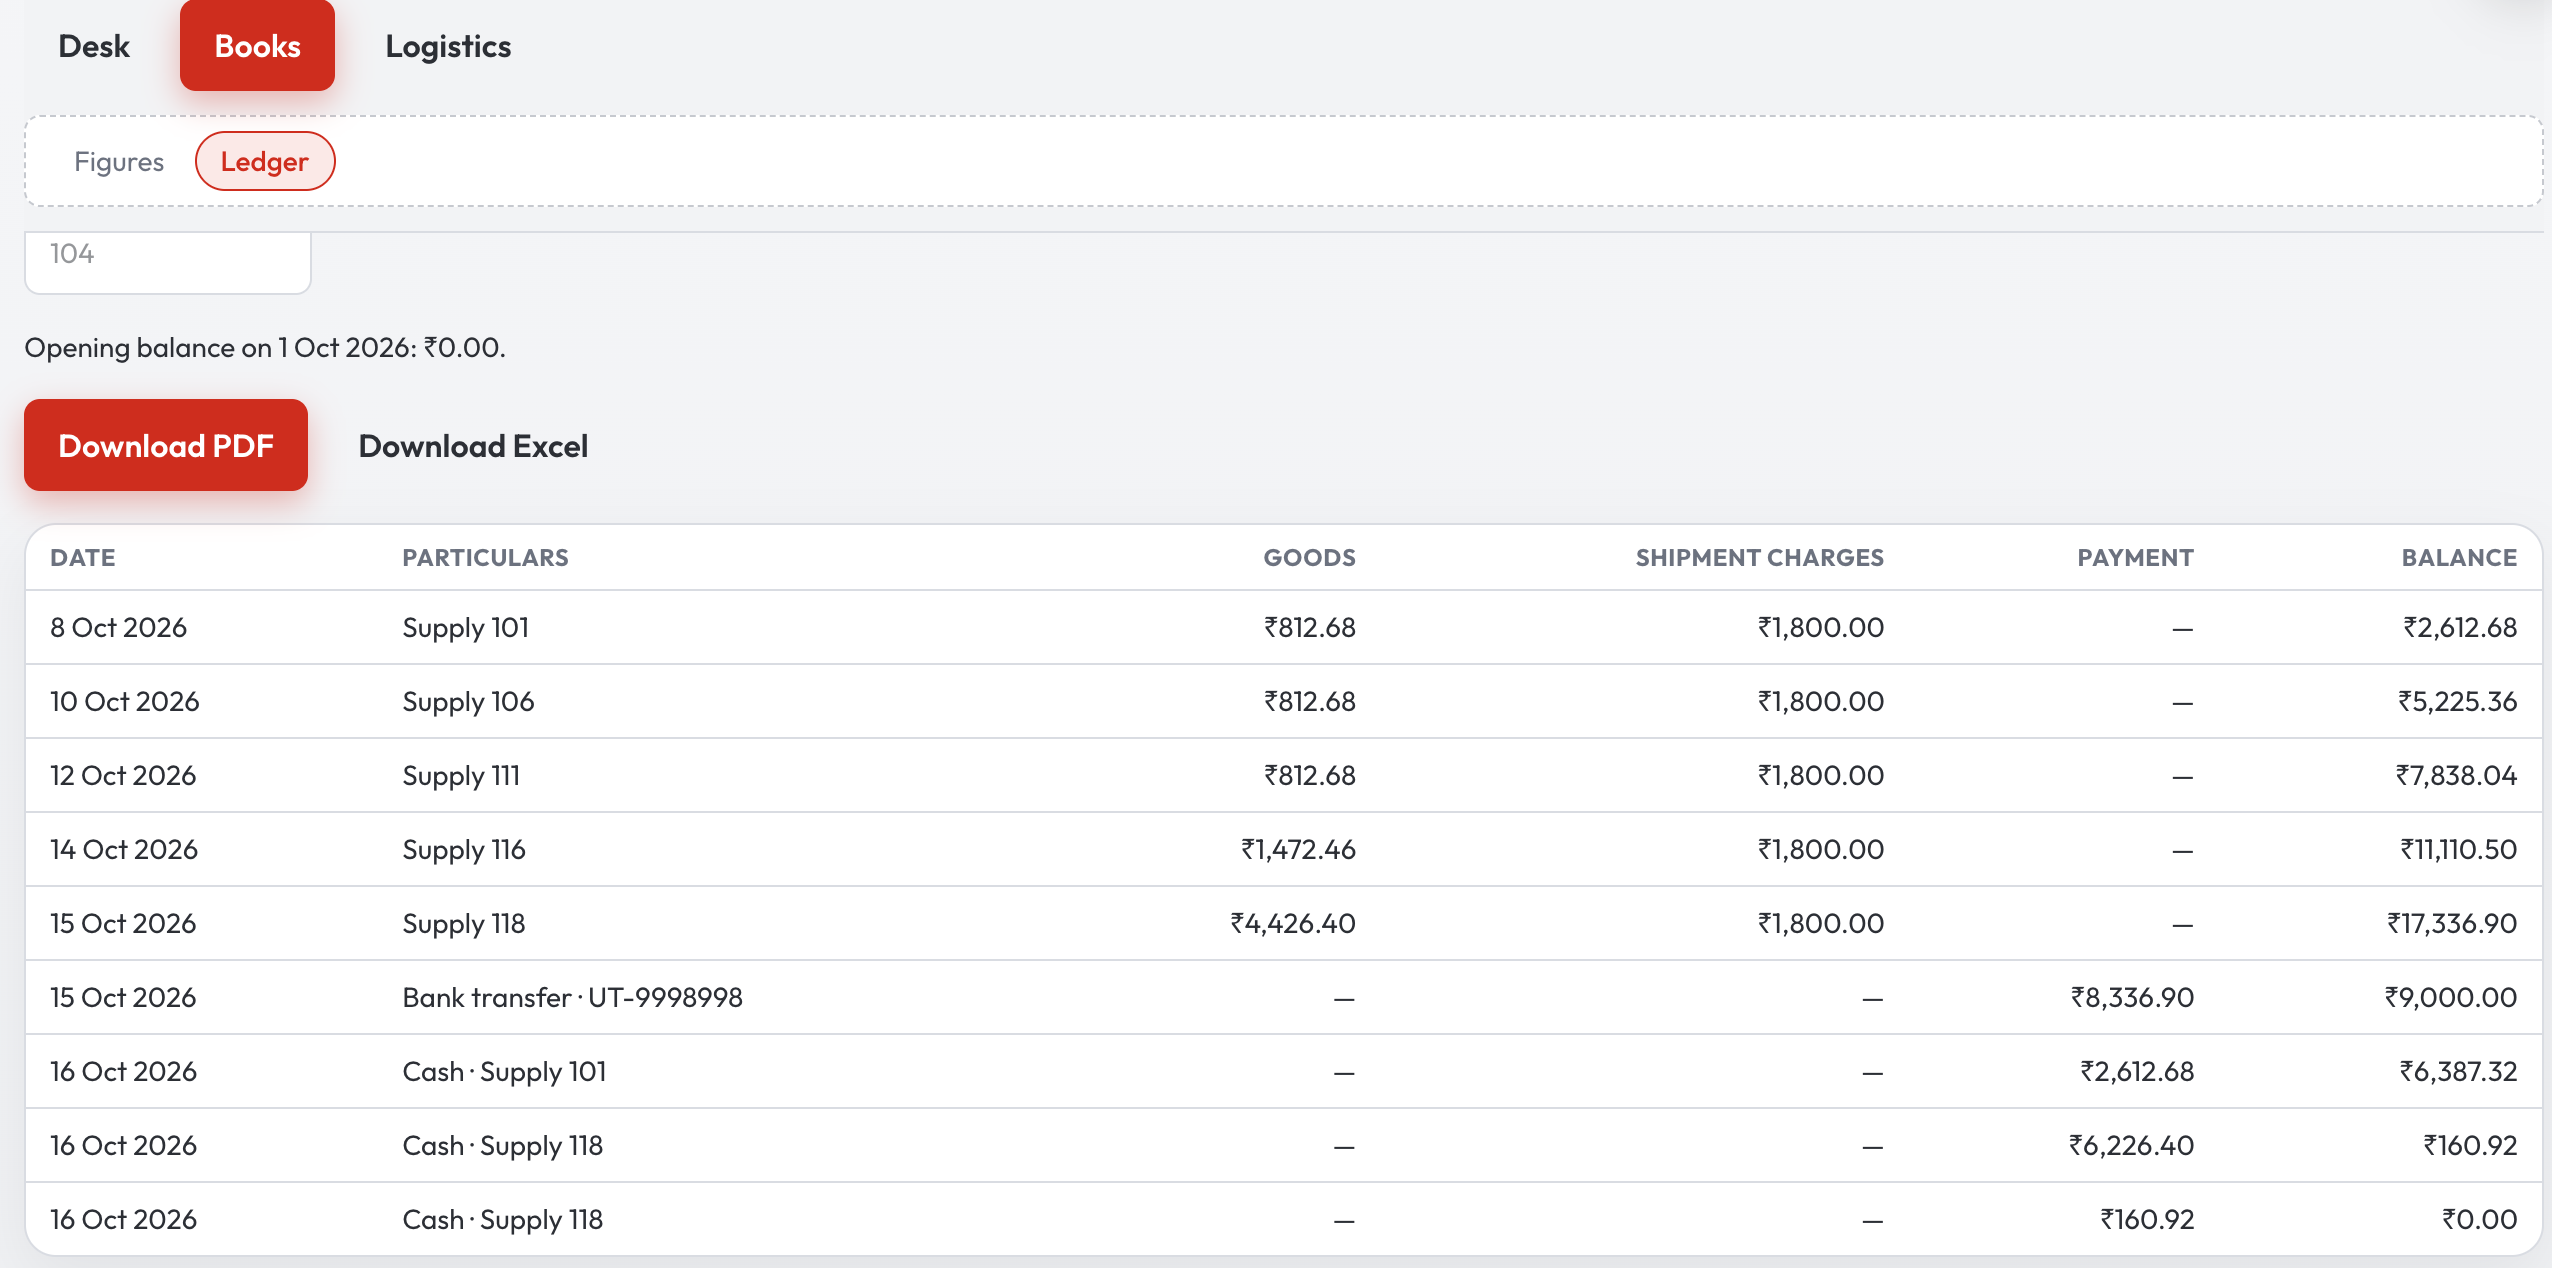Click goods value ₹4,426.40
The height and width of the screenshot is (1268, 2552).
pos(1293,923)
